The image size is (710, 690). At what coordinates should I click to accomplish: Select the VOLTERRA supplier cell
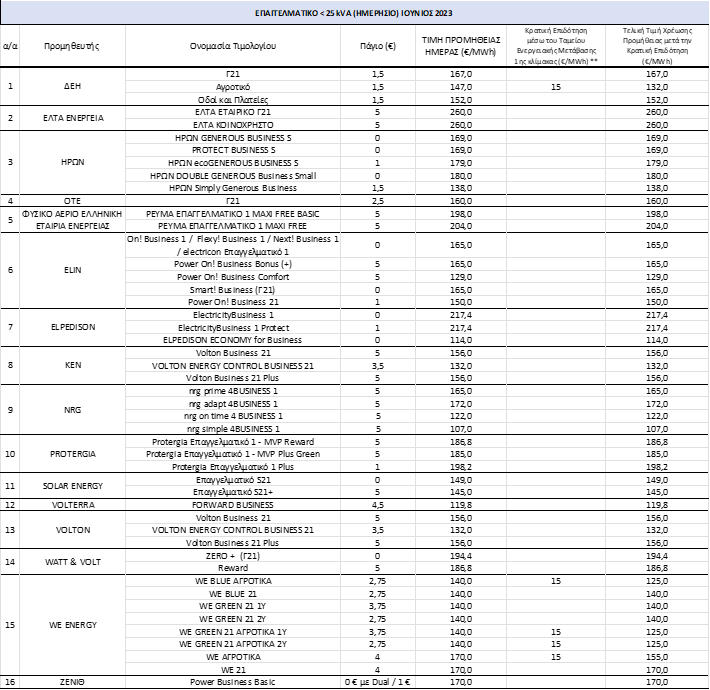click(73, 505)
